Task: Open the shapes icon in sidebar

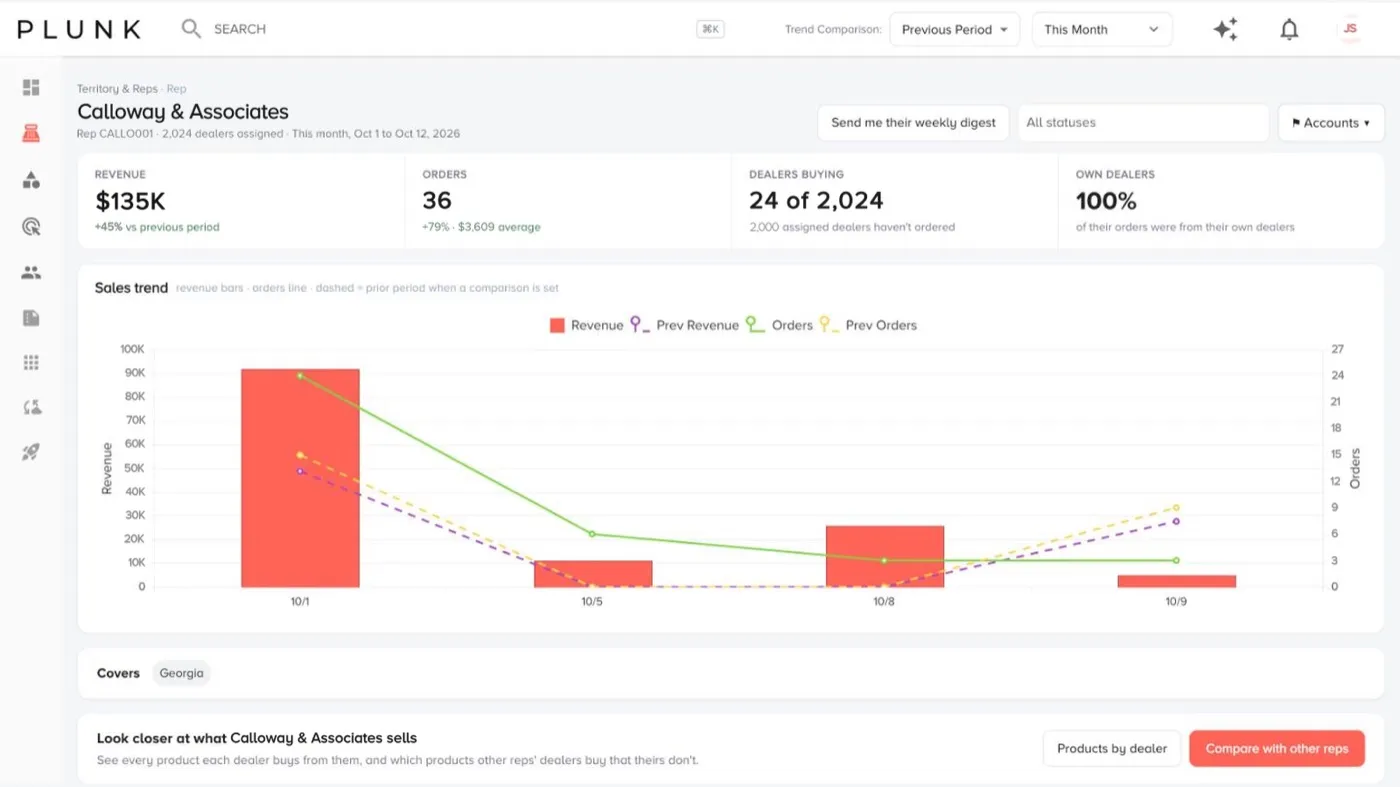Action: pos(31,180)
